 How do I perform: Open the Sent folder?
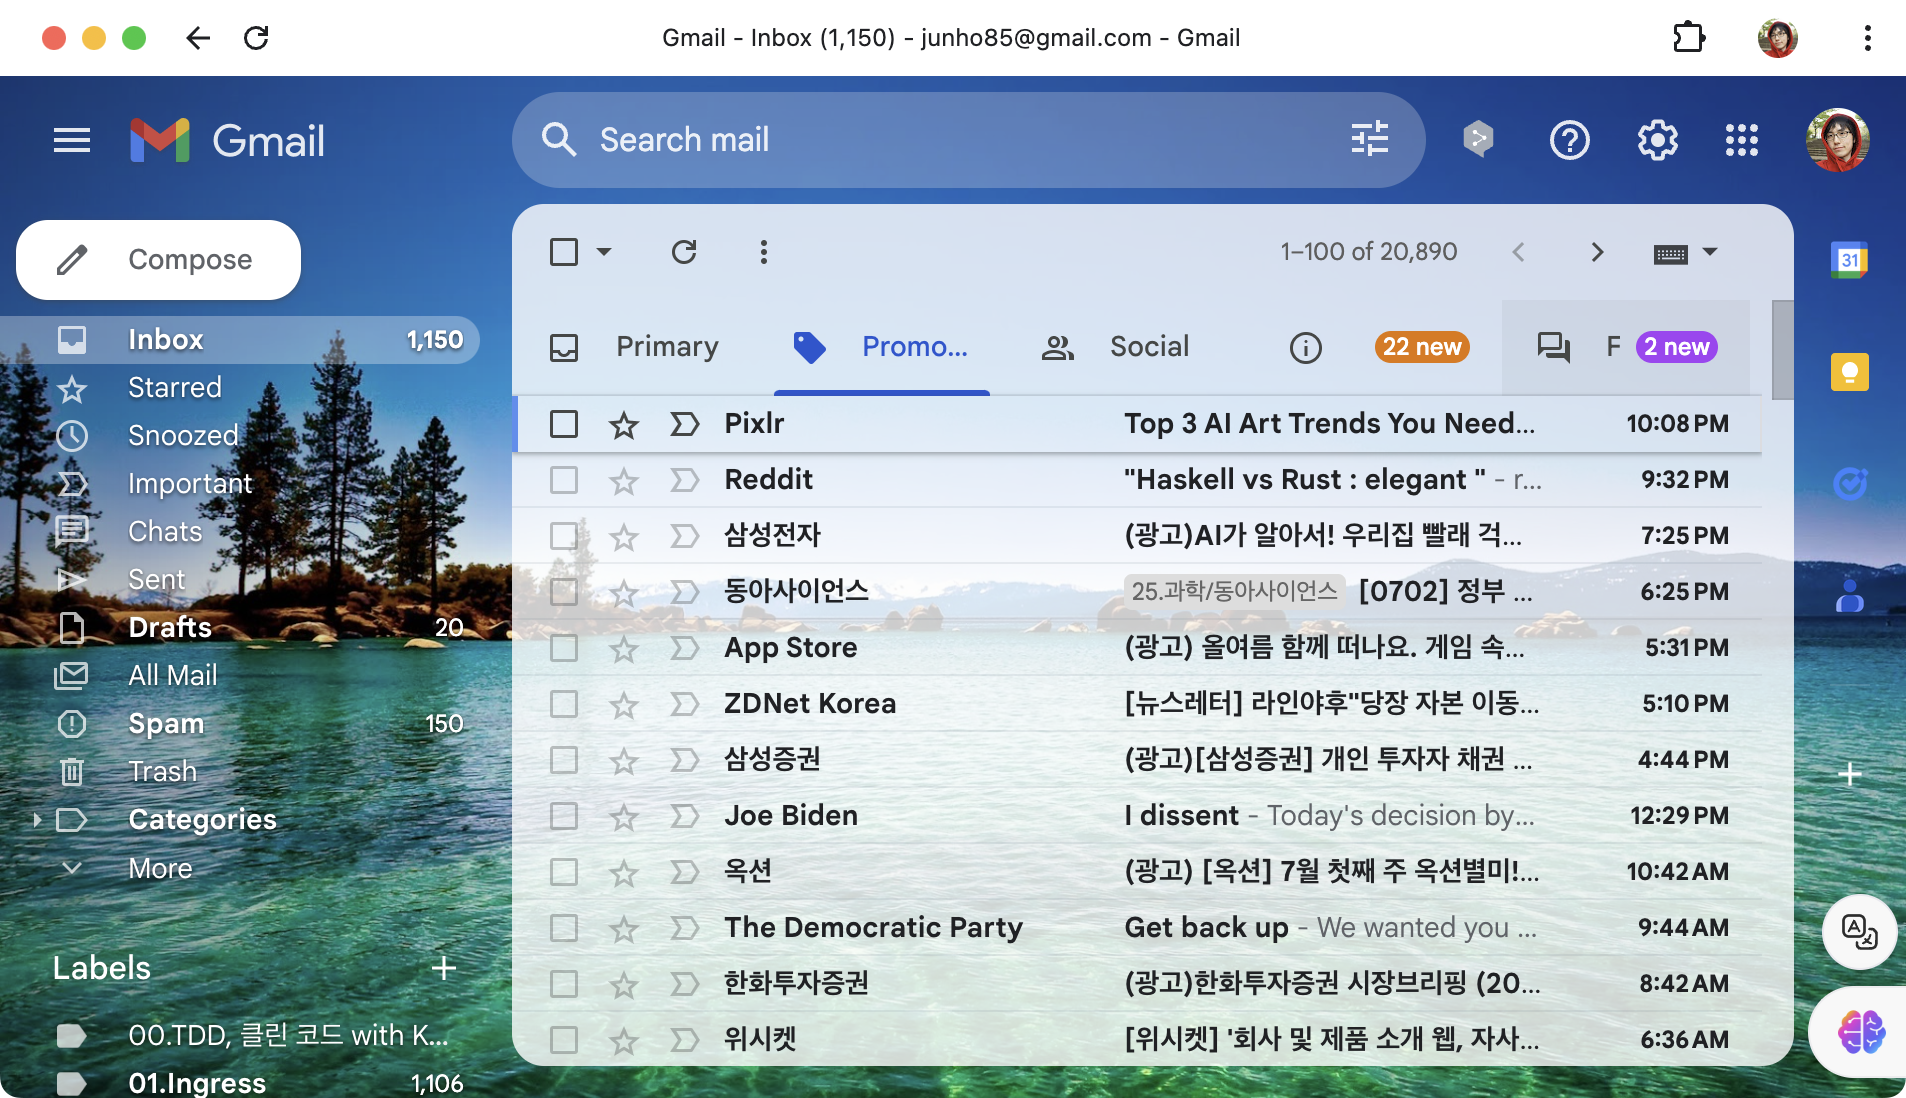pos(240,580)
